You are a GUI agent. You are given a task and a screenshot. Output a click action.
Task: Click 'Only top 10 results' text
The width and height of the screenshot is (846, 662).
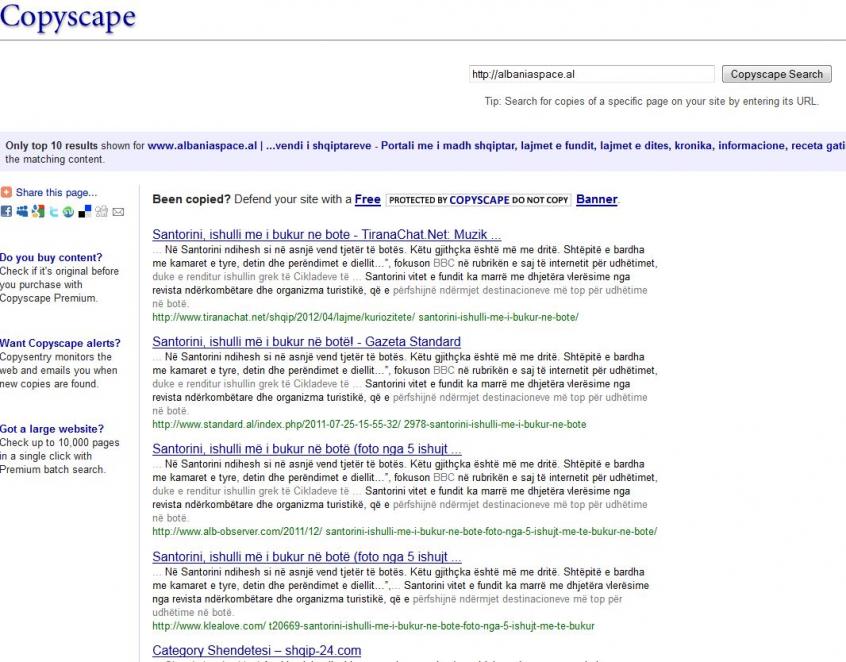(52, 146)
